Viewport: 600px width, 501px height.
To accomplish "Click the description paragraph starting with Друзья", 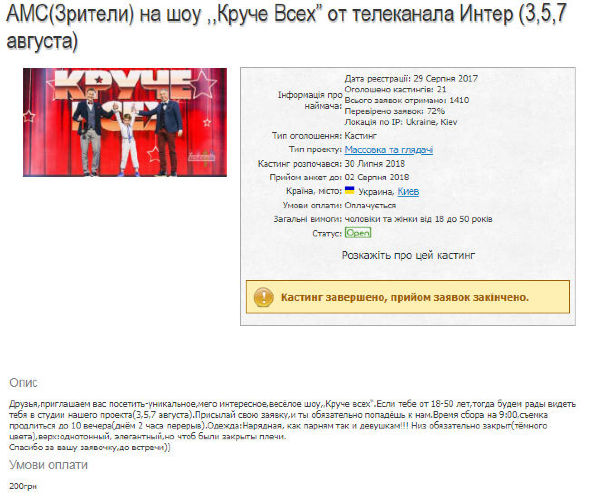I will [x=292, y=425].
